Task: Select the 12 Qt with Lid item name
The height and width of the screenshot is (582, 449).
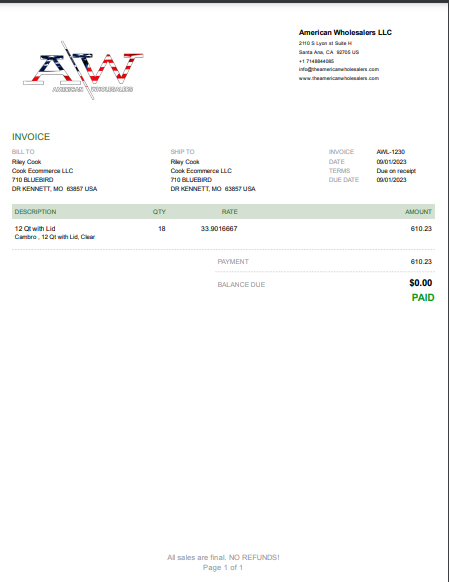Action: [x=35, y=229]
